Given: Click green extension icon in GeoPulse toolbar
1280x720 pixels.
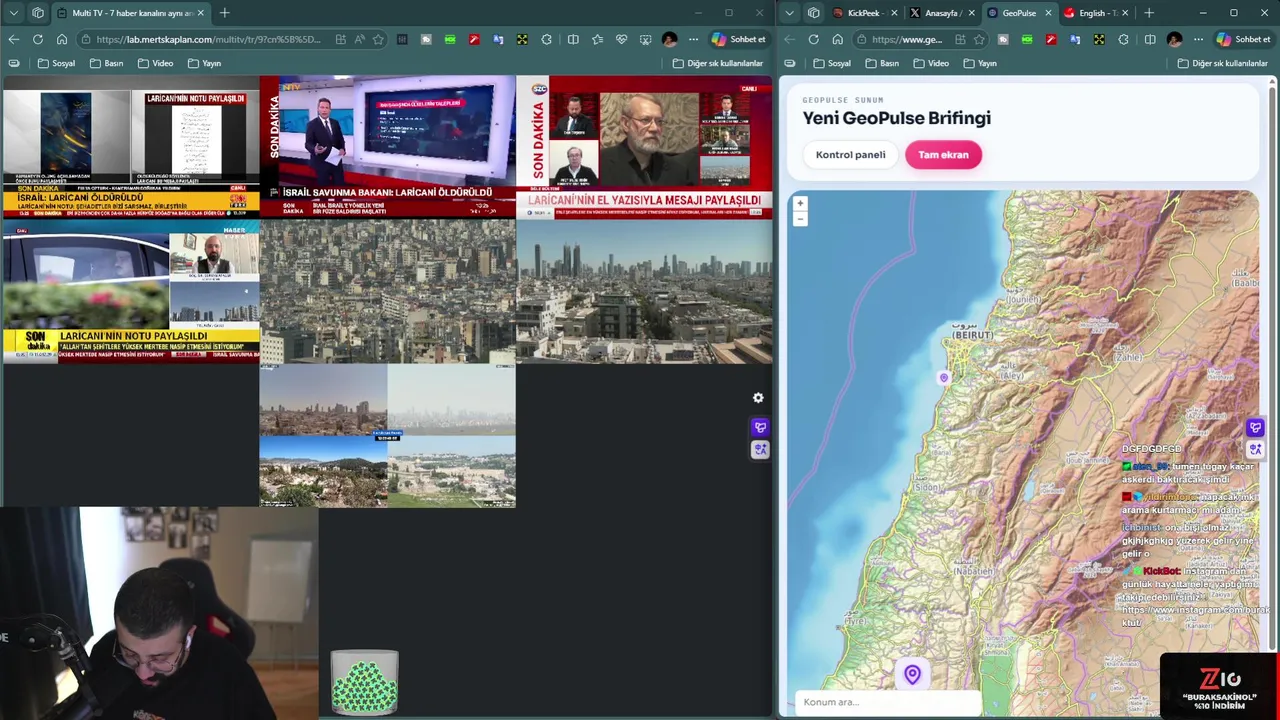Looking at the screenshot, I should [1027, 39].
